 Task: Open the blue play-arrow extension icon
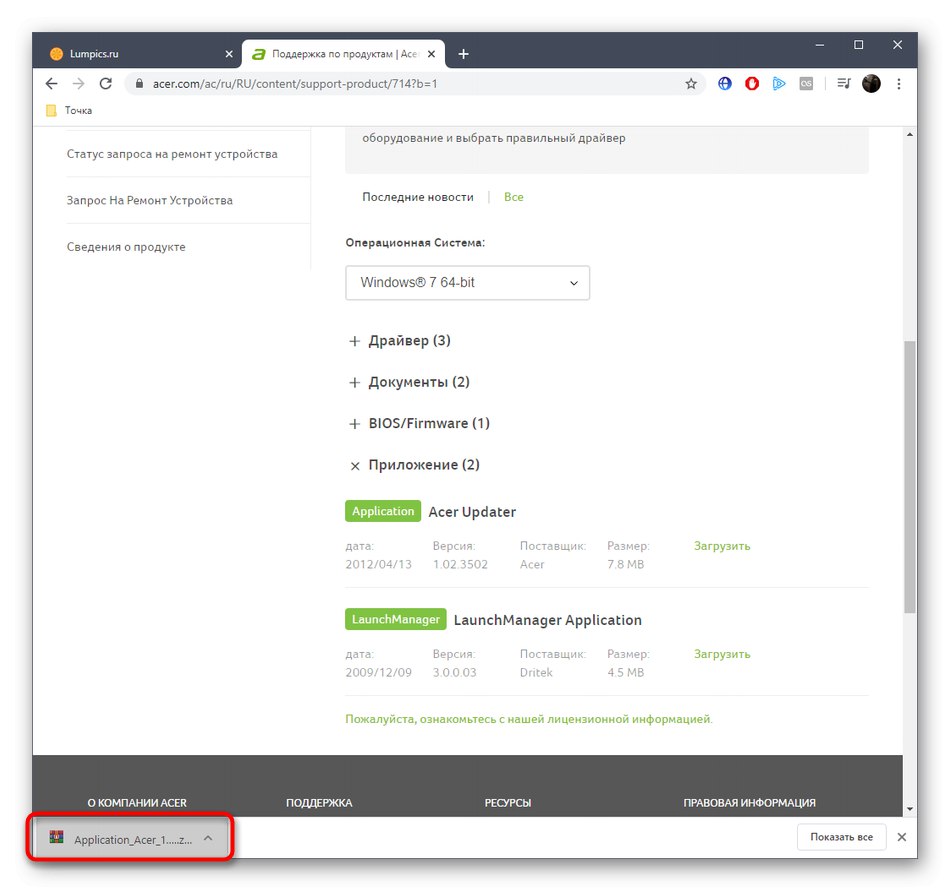point(779,84)
